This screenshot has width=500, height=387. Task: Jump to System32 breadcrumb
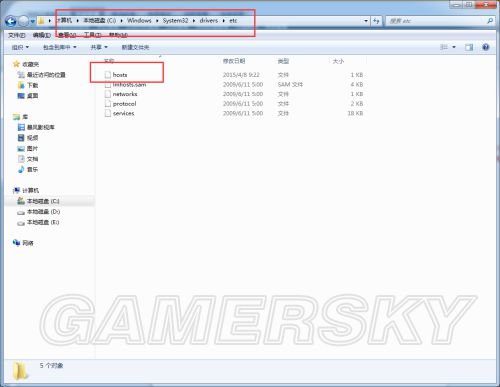click(175, 21)
